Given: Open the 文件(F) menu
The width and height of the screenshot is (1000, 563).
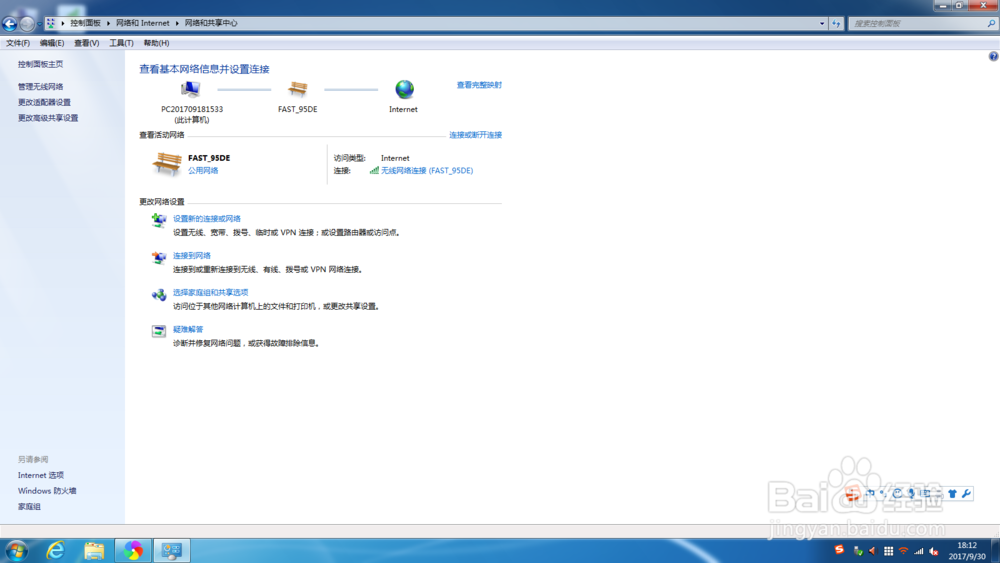Looking at the screenshot, I should pos(18,43).
